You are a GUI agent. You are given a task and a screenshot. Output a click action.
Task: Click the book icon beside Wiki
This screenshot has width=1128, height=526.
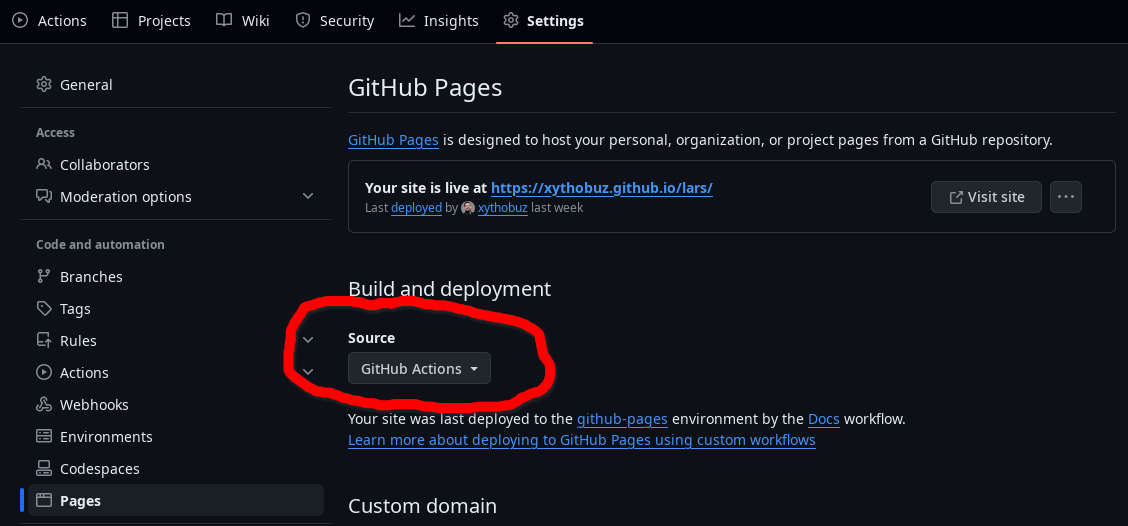[x=224, y=20]
